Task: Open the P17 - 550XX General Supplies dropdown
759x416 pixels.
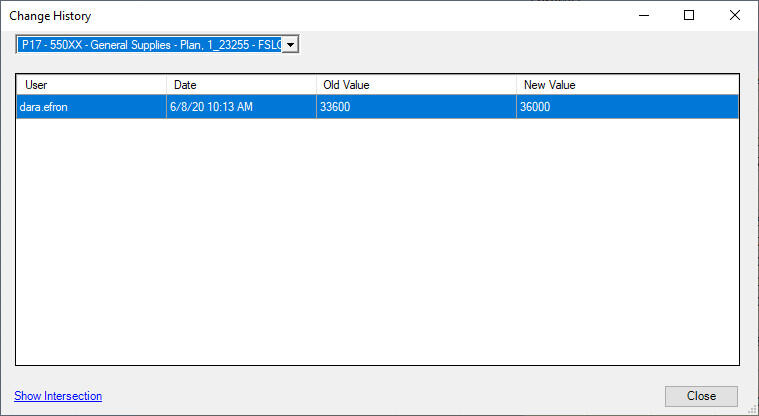Action: click(150, 44)
